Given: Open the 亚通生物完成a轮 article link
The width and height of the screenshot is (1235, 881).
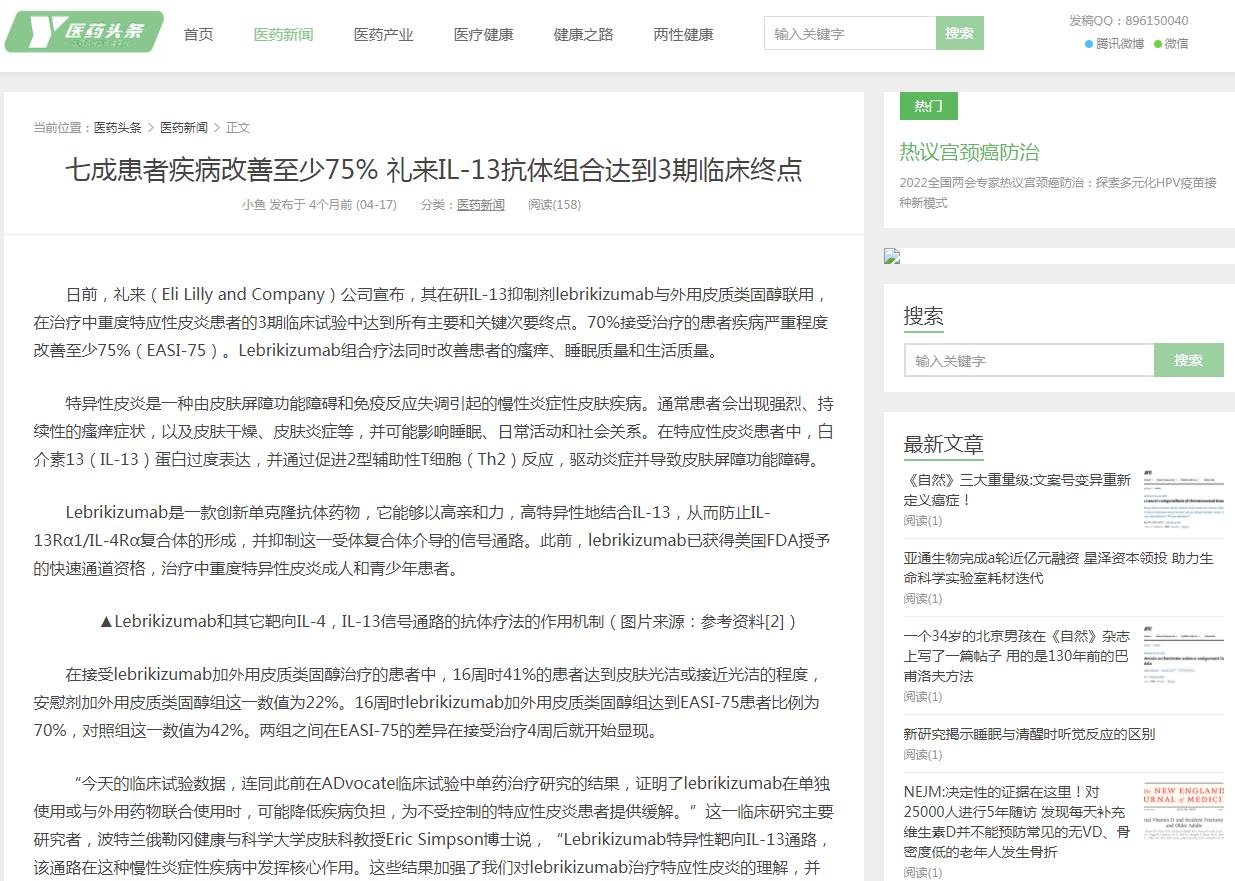Looking at the screenshot, I should [1059, 567].
